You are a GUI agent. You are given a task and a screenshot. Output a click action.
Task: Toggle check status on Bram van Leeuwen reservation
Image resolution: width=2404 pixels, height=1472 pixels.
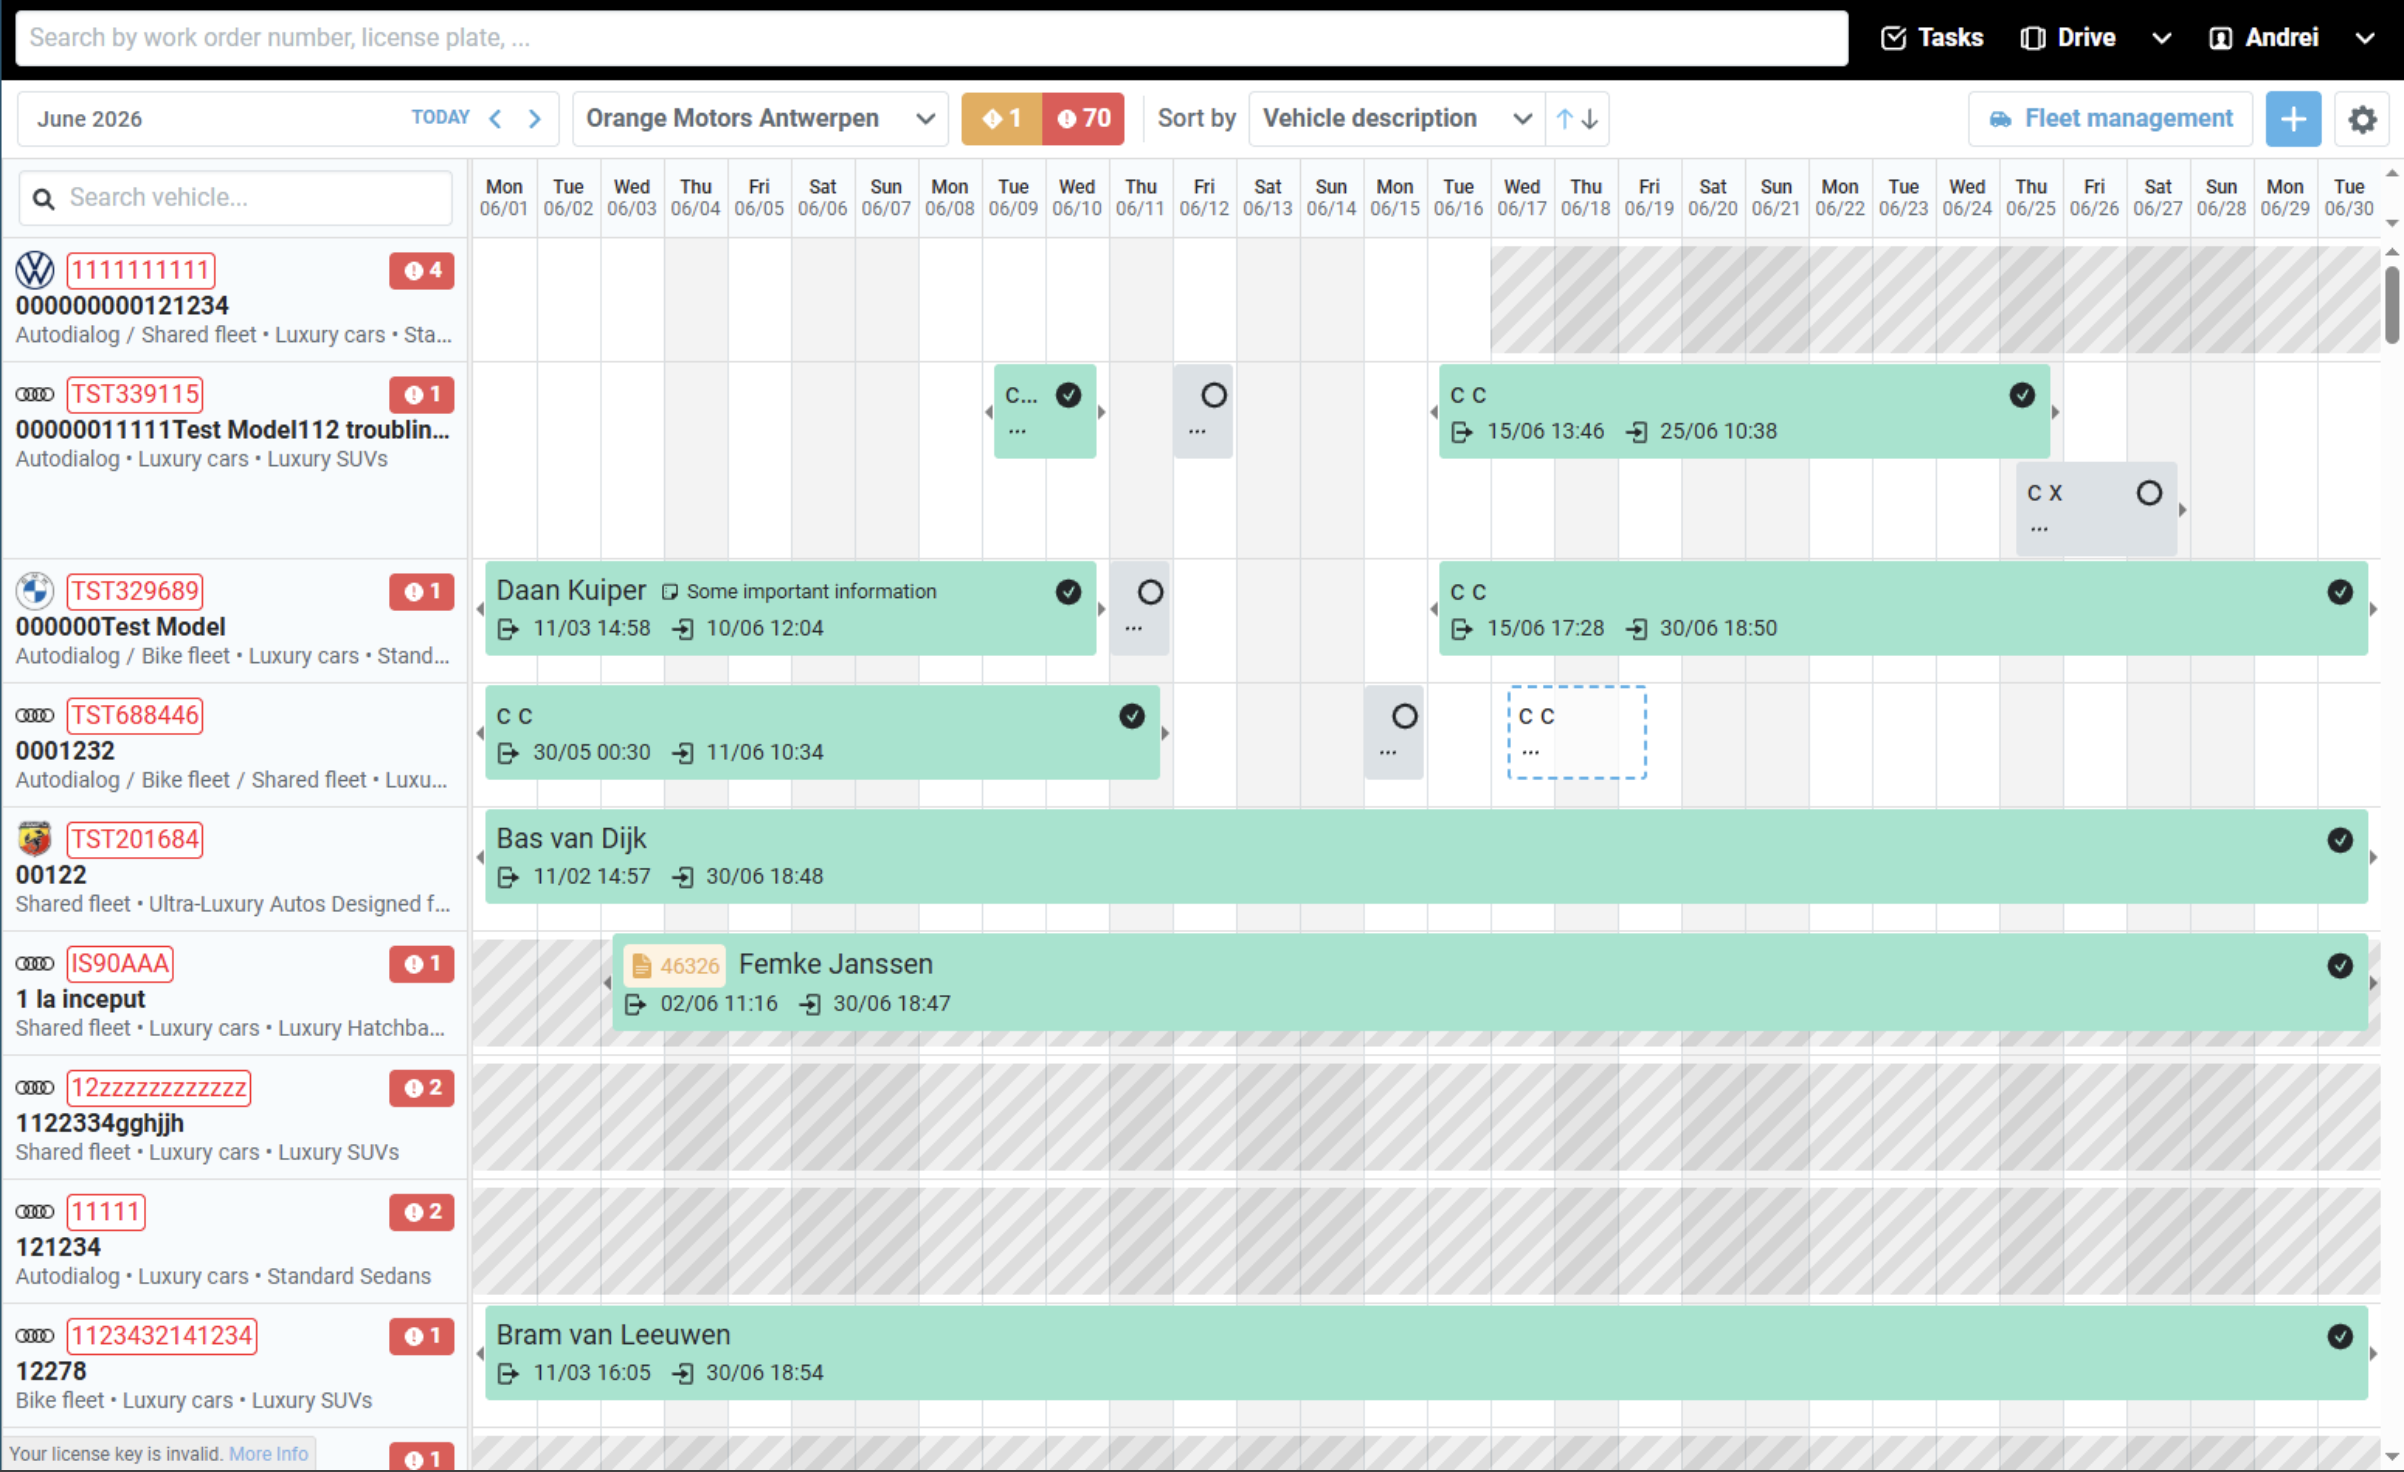[x=2340, y=1336]
